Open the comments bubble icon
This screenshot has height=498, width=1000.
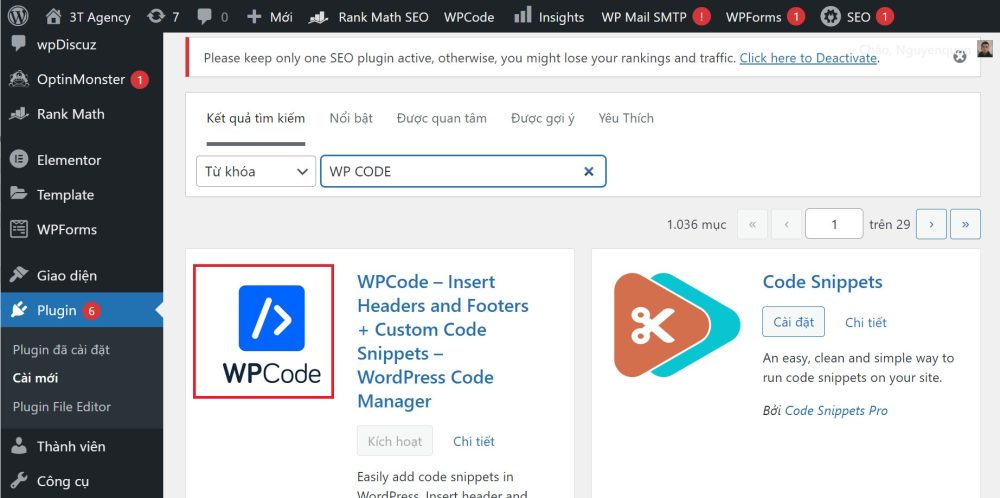[205, 17]
